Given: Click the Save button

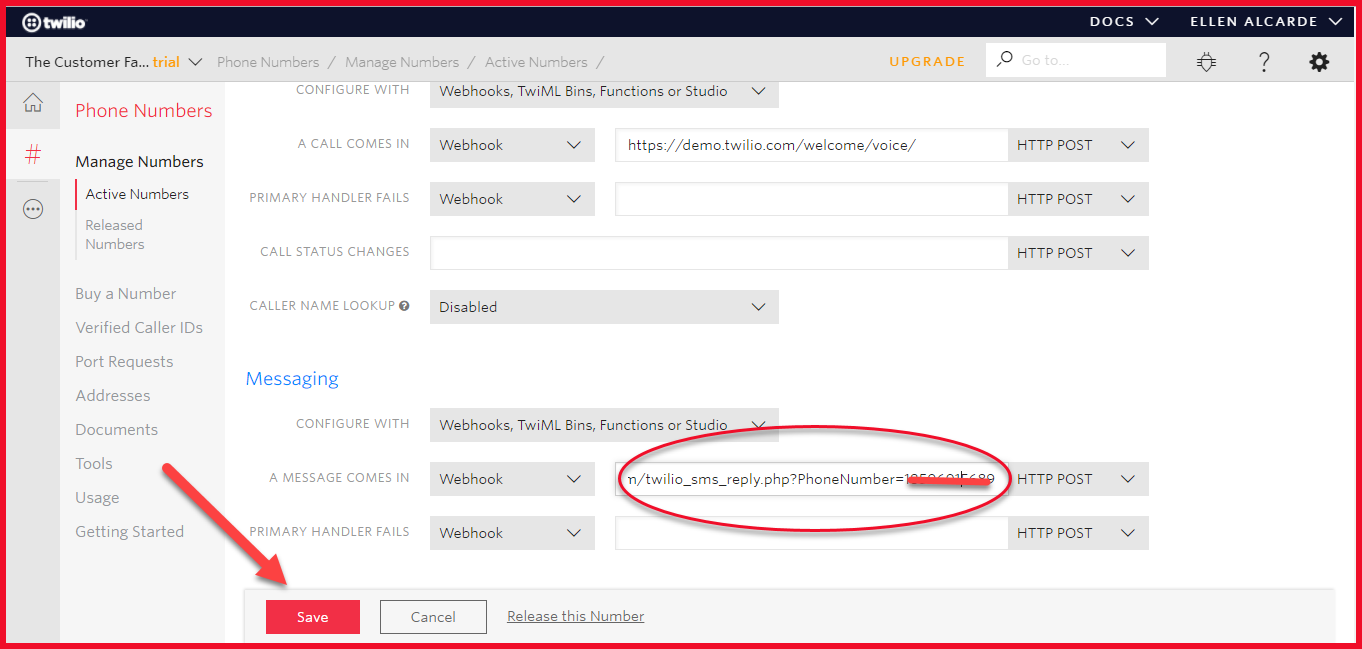Looking at the screenshot, I should [x=312, y=617].
